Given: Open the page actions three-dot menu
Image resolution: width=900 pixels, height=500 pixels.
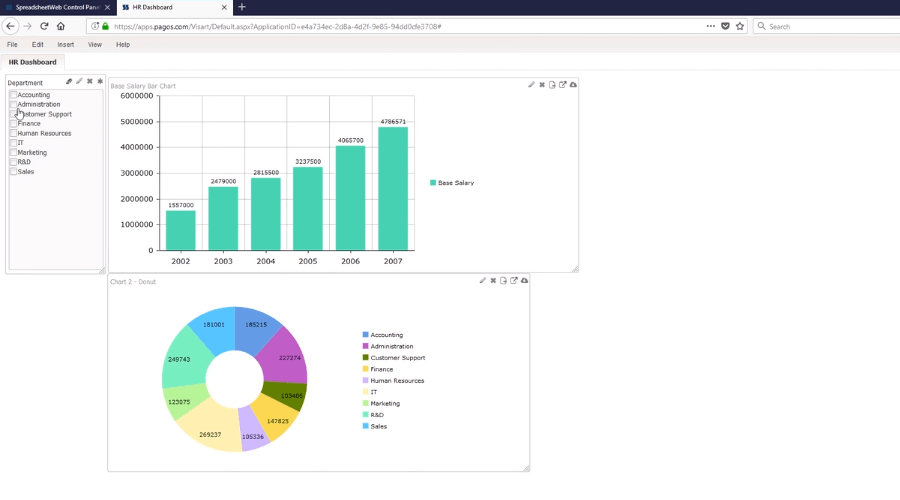Looking at the screenshot, I should coord(711,26).
